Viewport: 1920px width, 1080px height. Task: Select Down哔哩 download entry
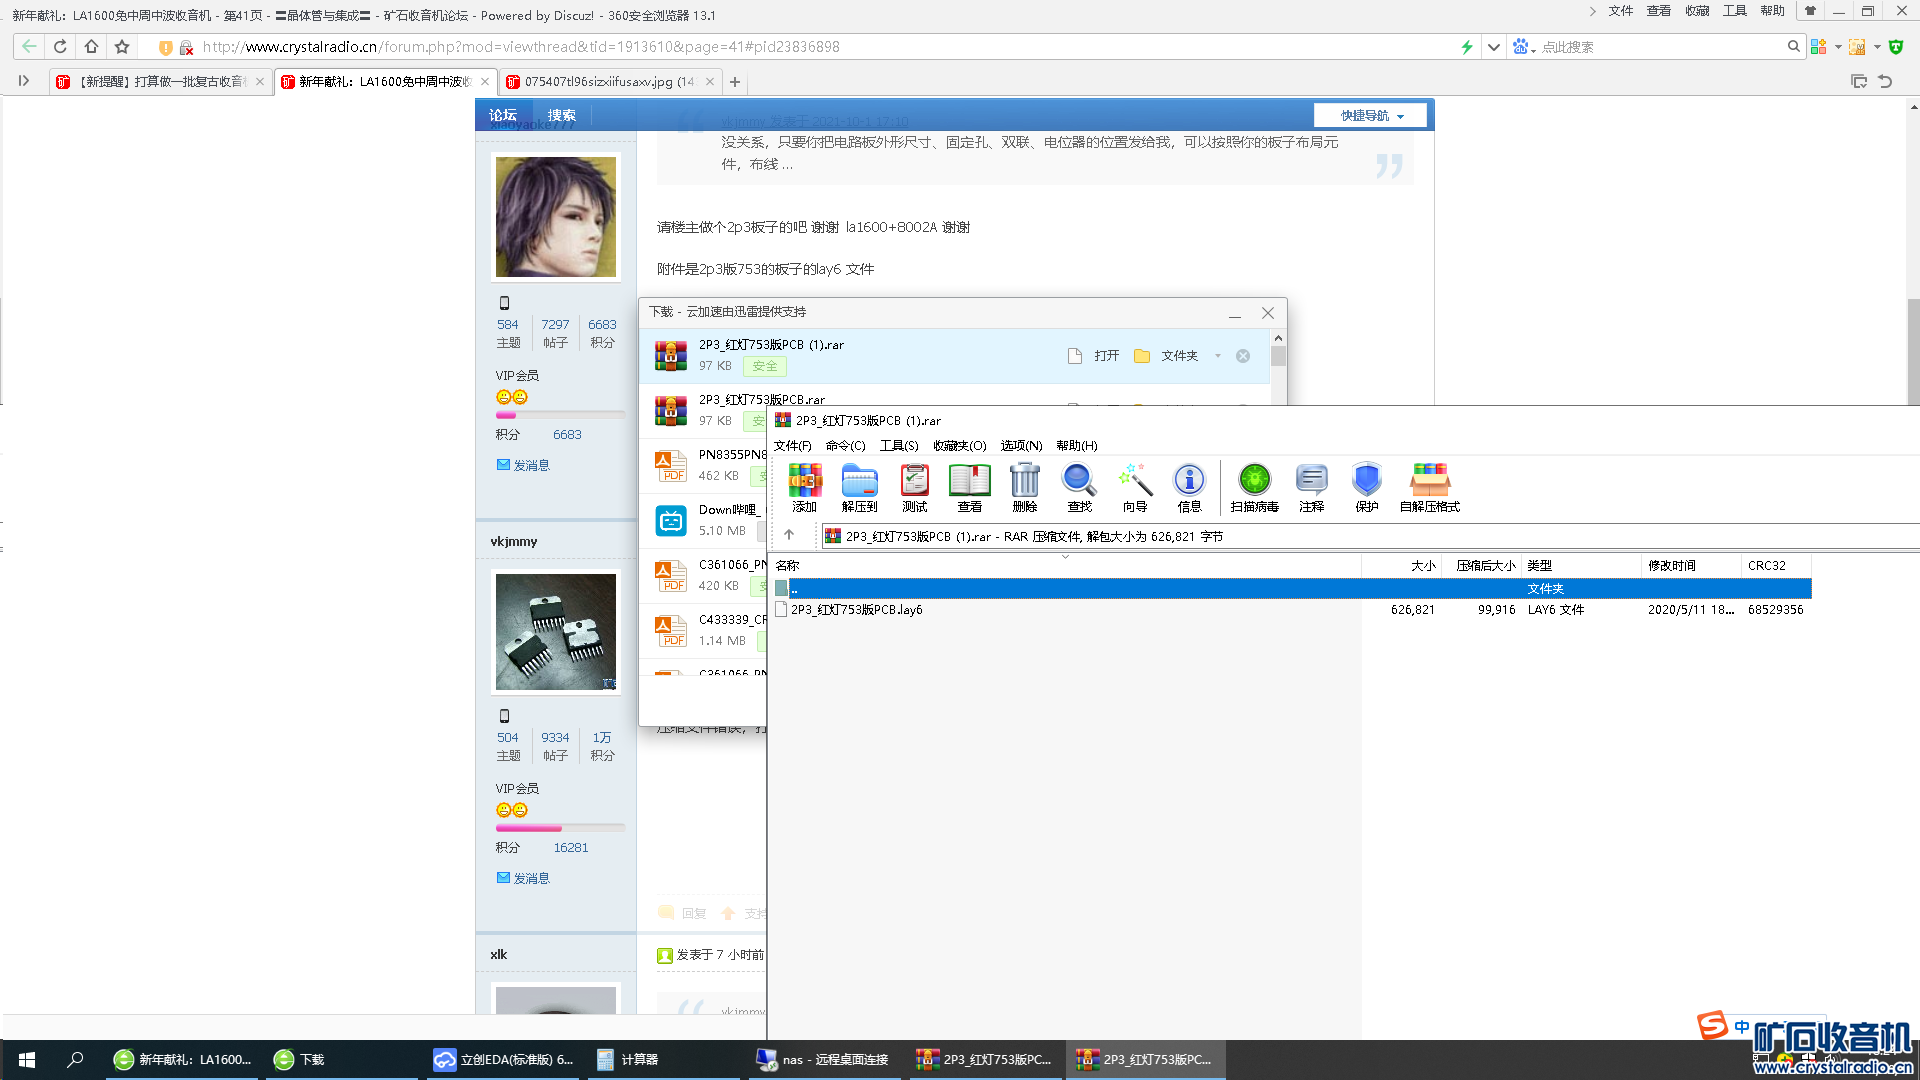coord(704,520)
